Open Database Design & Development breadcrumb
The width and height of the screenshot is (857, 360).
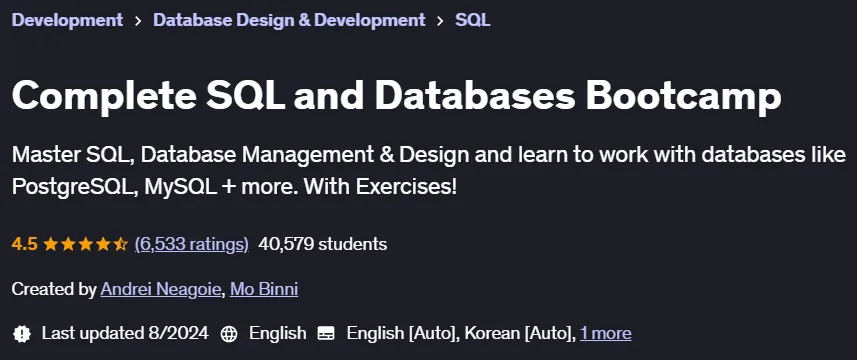coord(289,20)
